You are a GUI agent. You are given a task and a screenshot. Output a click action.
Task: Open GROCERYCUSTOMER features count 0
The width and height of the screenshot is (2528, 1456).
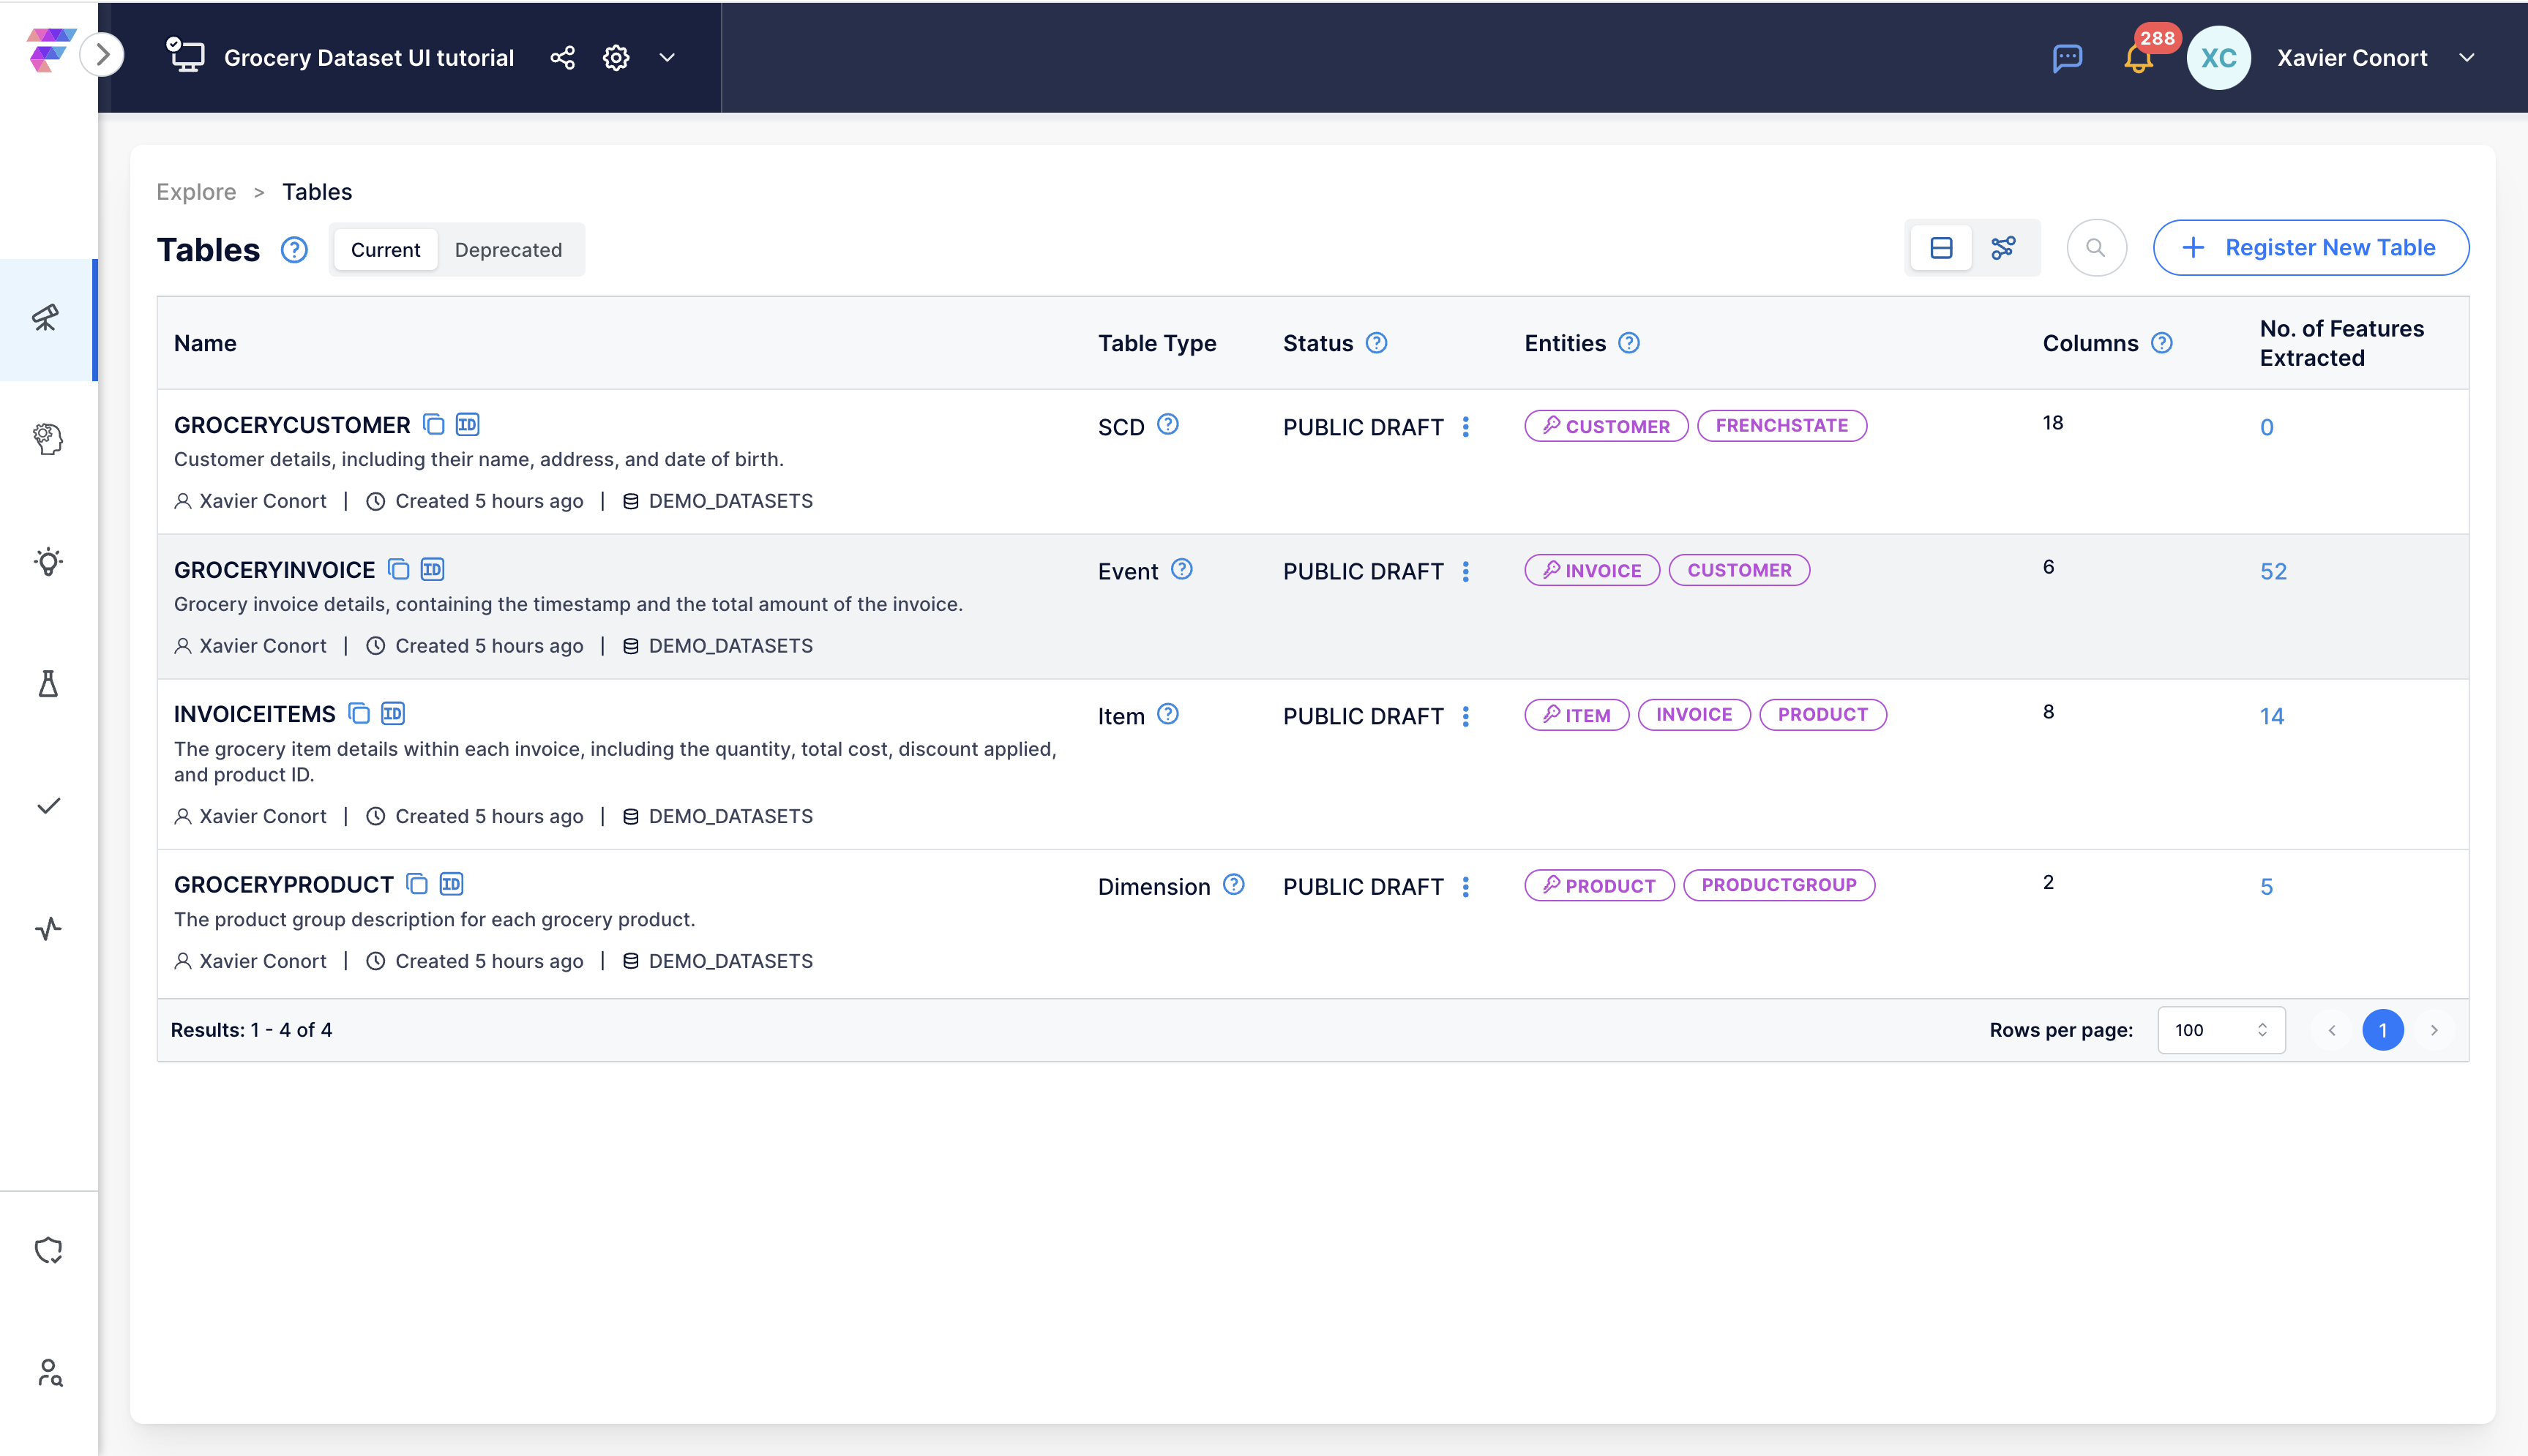(2267, 427)
